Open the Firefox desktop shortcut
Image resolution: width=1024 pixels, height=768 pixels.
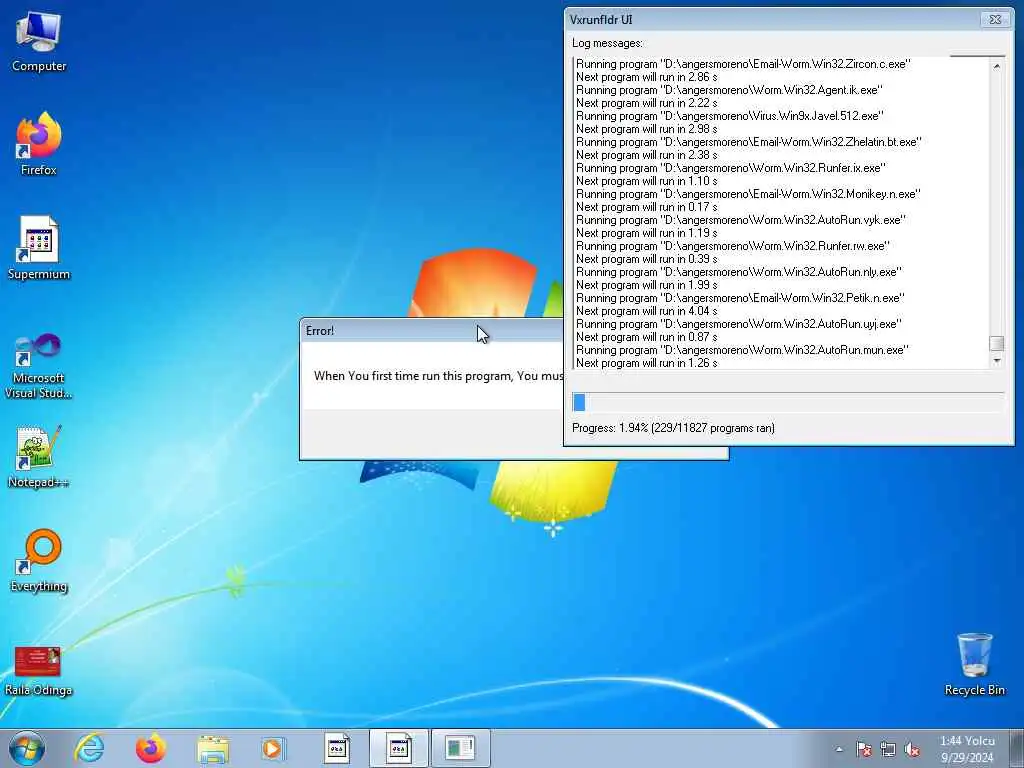pyautogui.click(x=39, y=144)
